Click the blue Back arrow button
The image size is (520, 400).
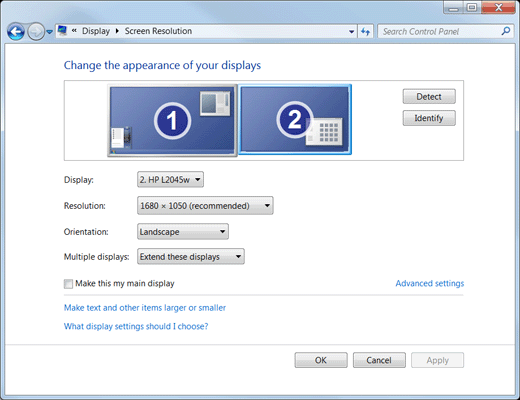pyautogui.click(x=16, y=32)
